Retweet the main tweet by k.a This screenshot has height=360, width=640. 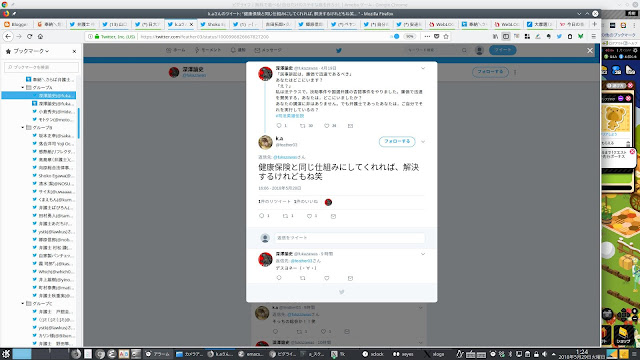tap(286, 216)
